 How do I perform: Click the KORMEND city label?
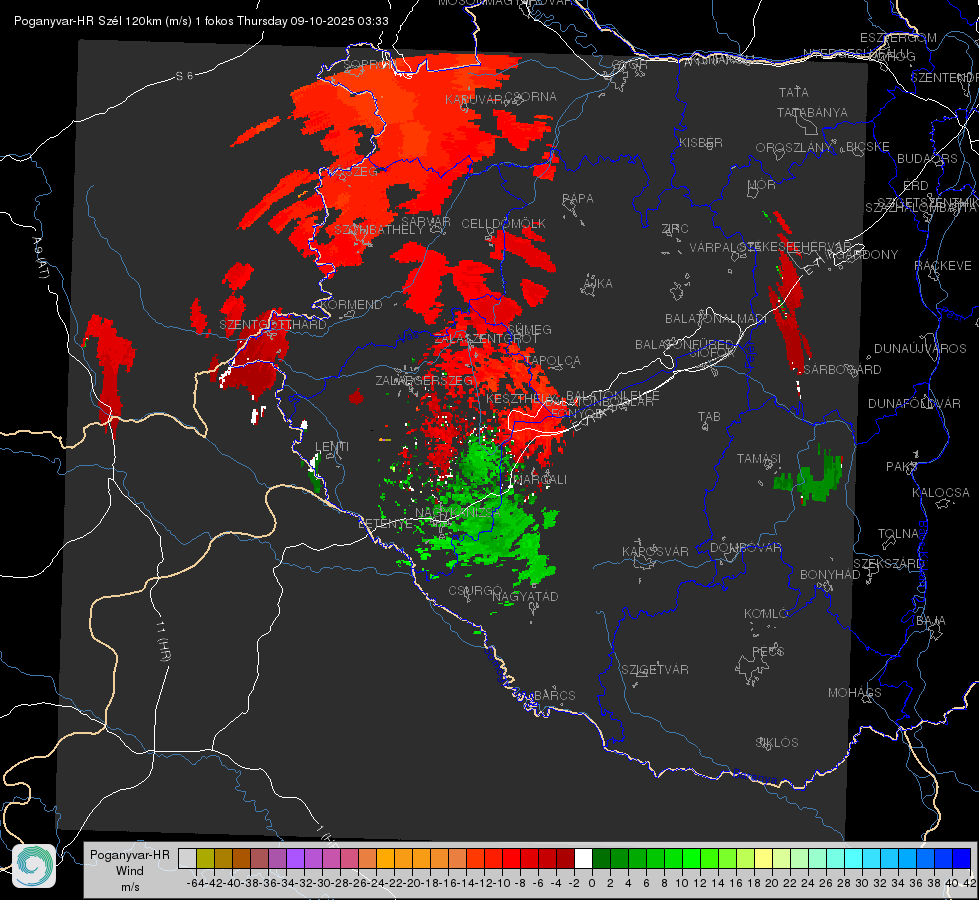[x=350, y=305]
